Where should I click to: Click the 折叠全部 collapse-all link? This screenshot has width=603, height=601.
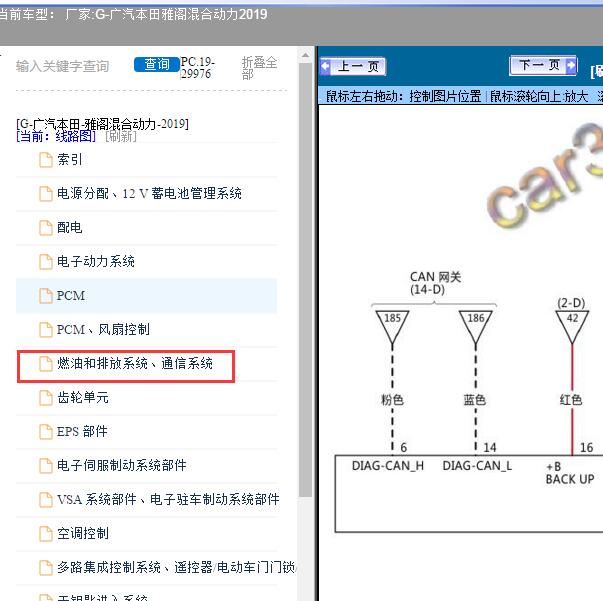(x=259, y=67)
